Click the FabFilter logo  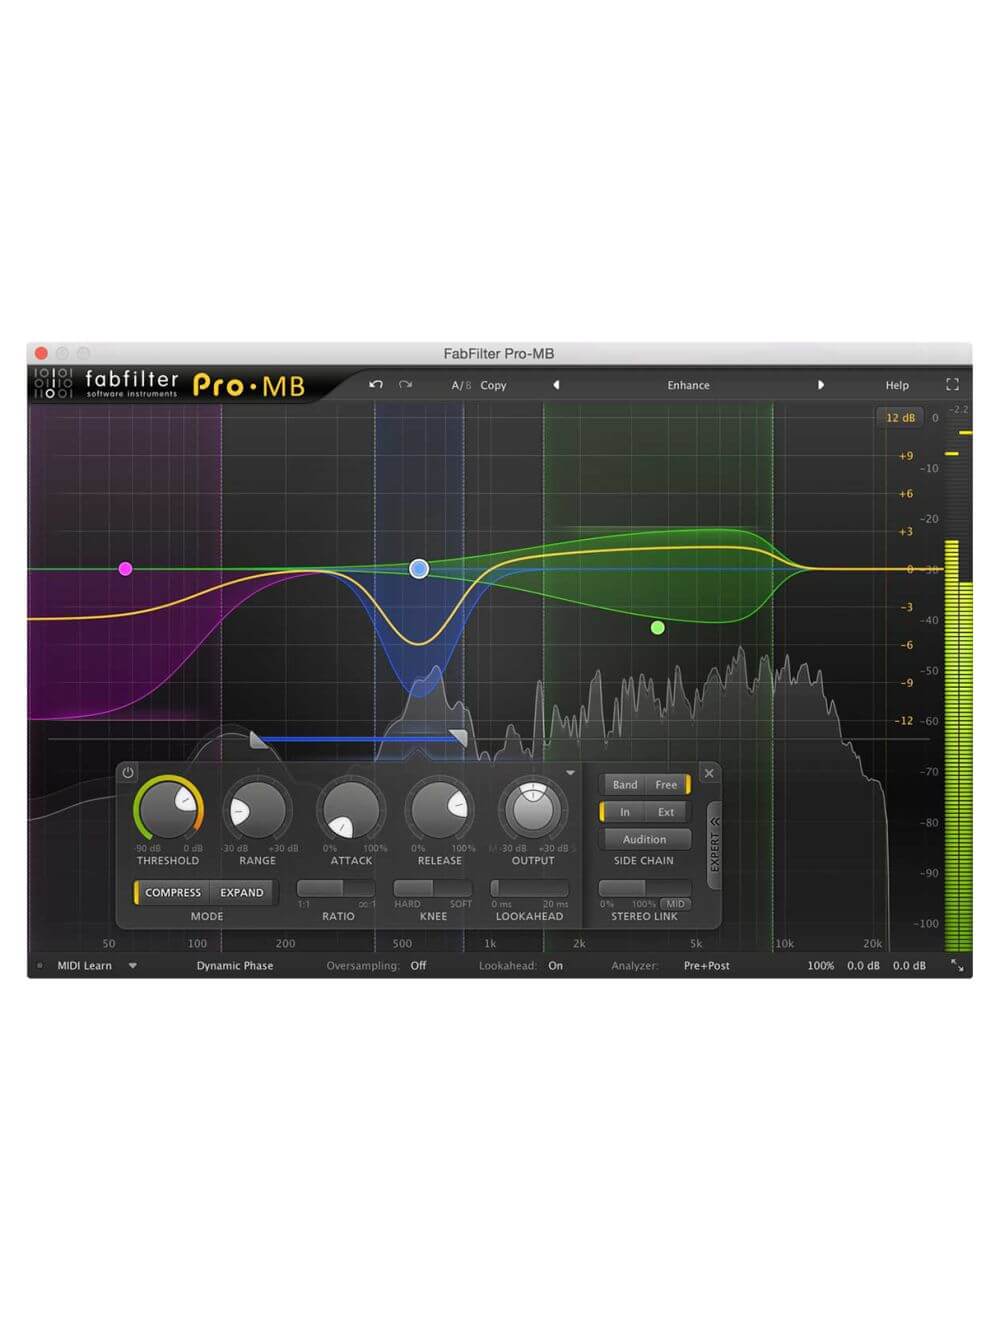107,384
